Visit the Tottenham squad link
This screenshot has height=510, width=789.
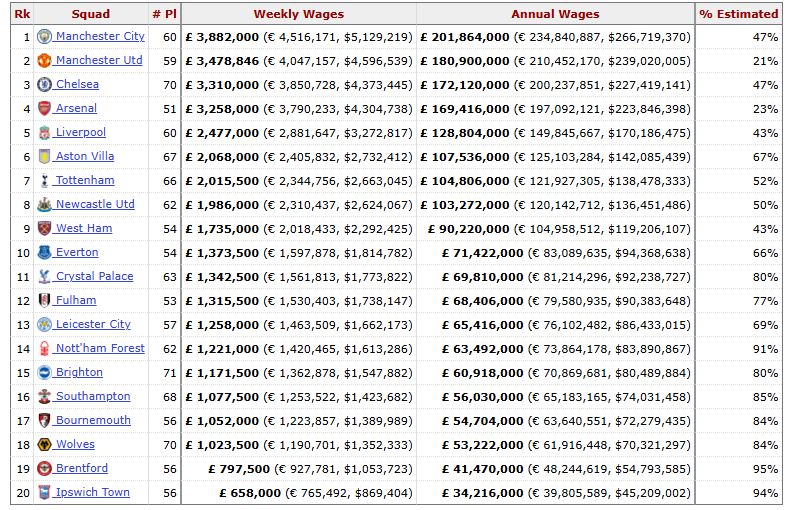85,181
